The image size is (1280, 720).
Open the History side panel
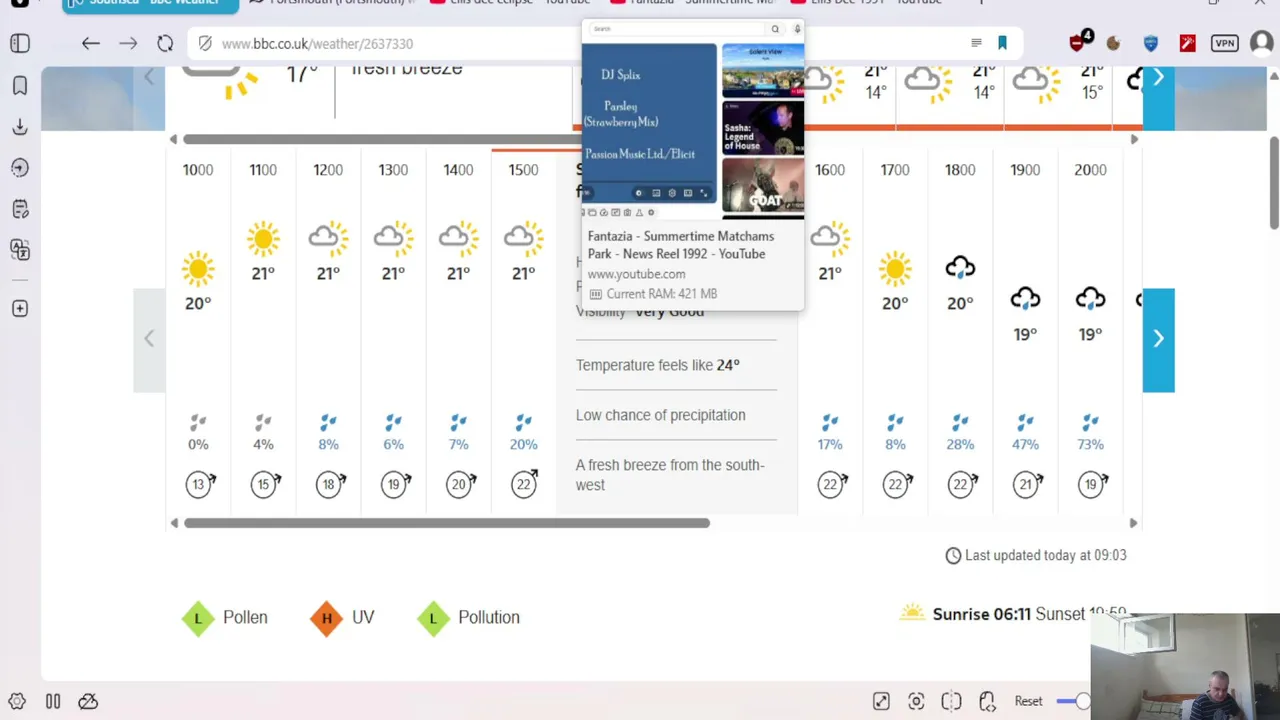coord(20,168)
